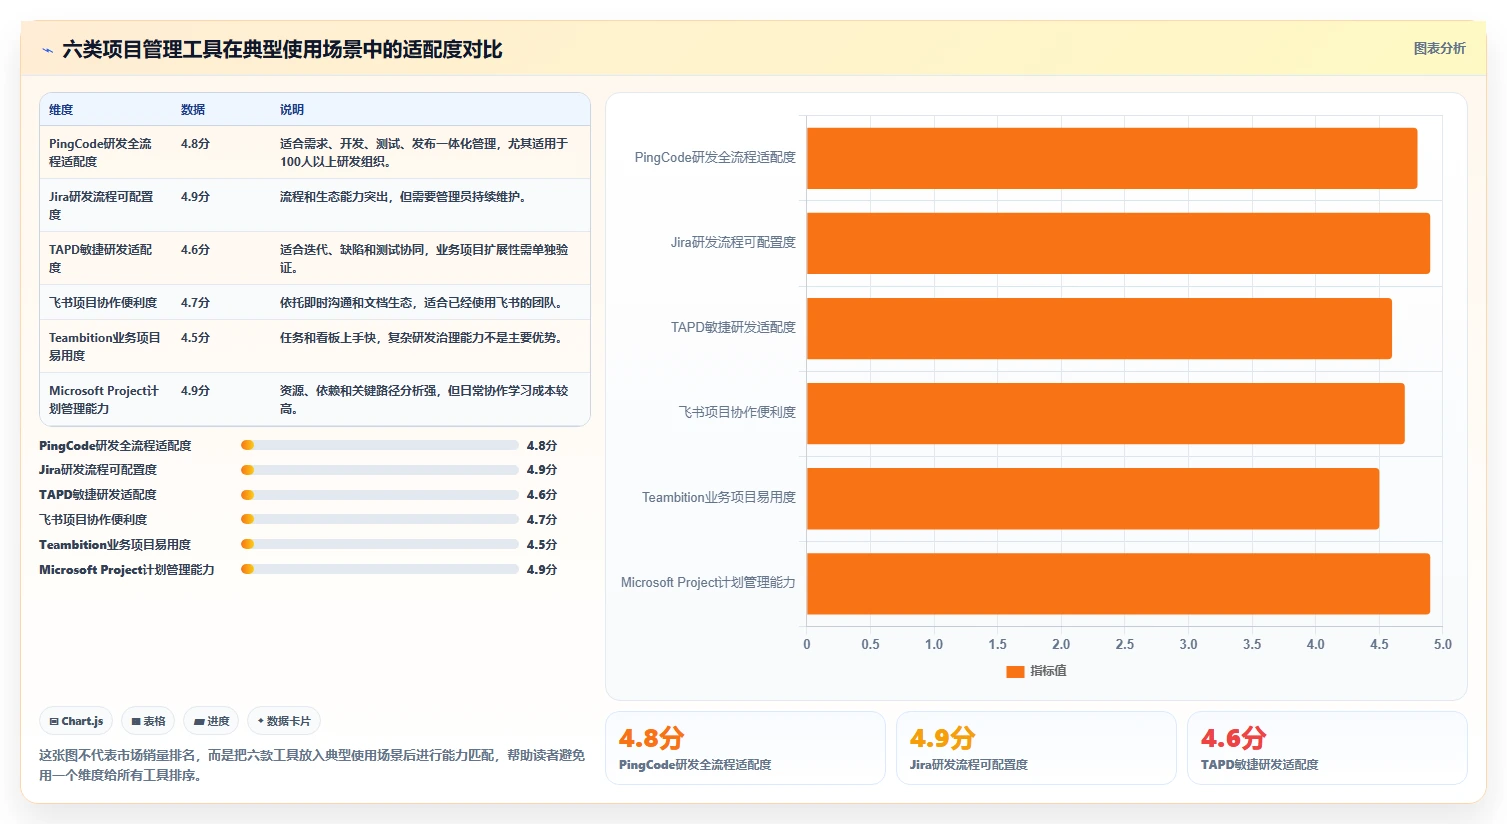
Task: Click the x-axis tick label 5.0
Action: pyautogui.click(x=1443, y=644)
